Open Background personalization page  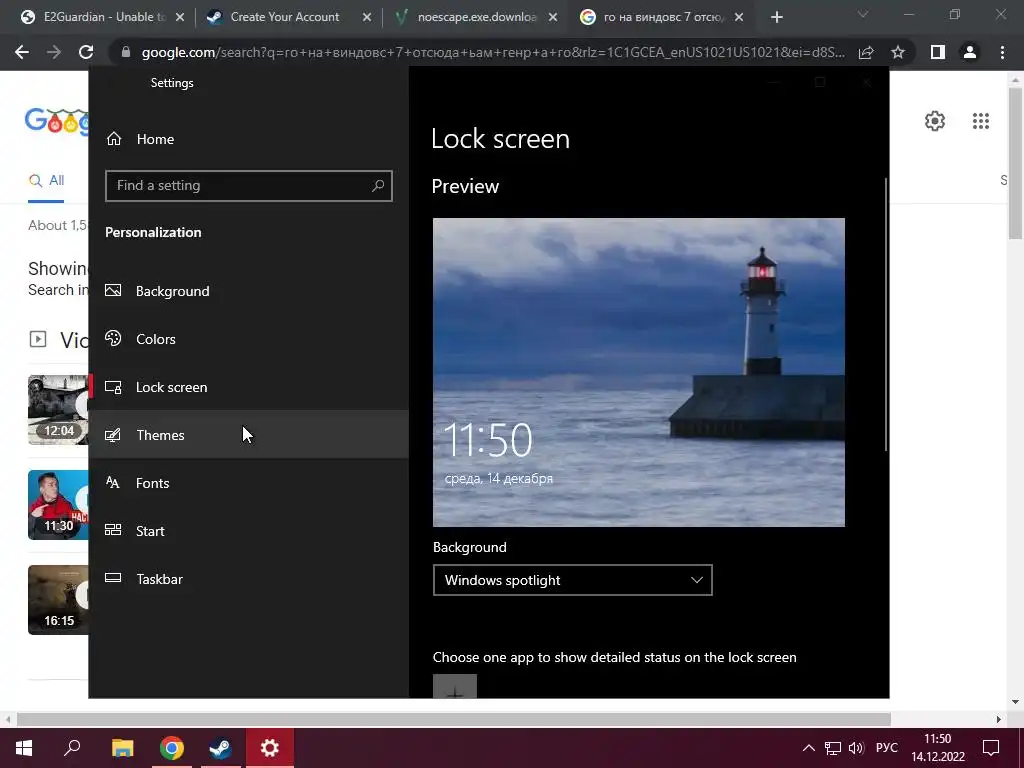[248, 291]
